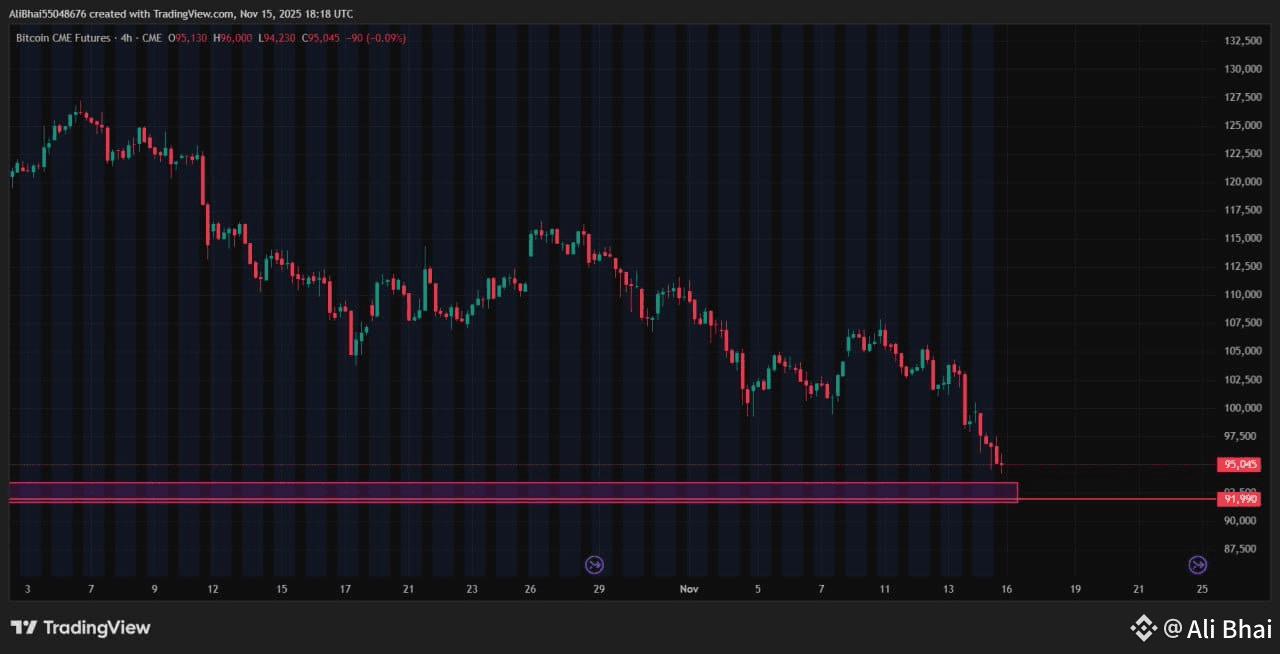Click the purple rollover icon above date 25
The height and width of the screenshot is (654, 1280).
[1197, 565]
